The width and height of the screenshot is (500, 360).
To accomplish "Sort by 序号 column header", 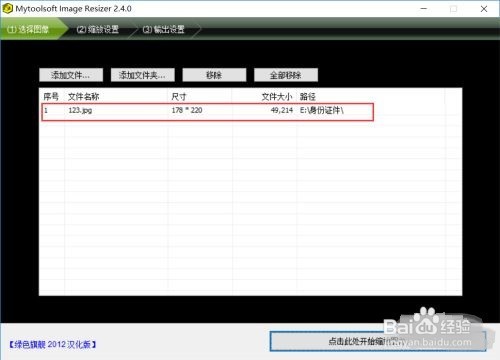I will pyautogui.click(x=51, y=97).
